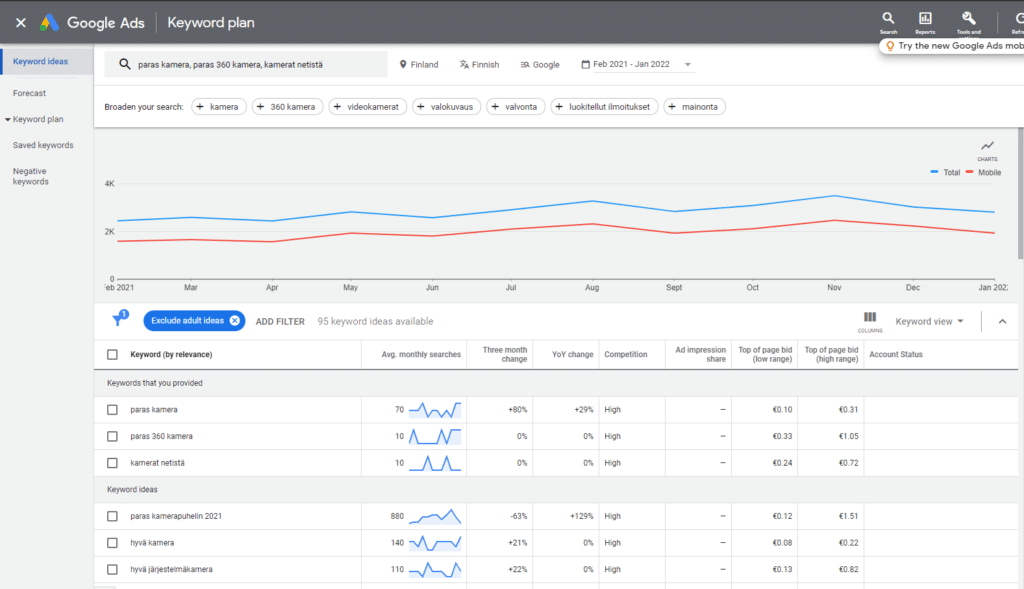Remove the Exclude adult ideas filter chip
The height and width of the screenshot is (589, 1024).
coord(235,321)
